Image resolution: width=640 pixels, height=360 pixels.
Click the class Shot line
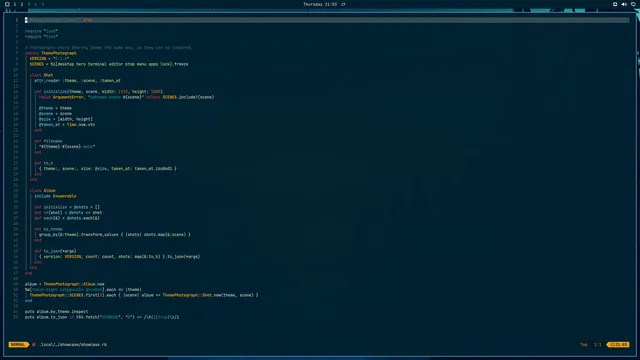tap(41, 75)
